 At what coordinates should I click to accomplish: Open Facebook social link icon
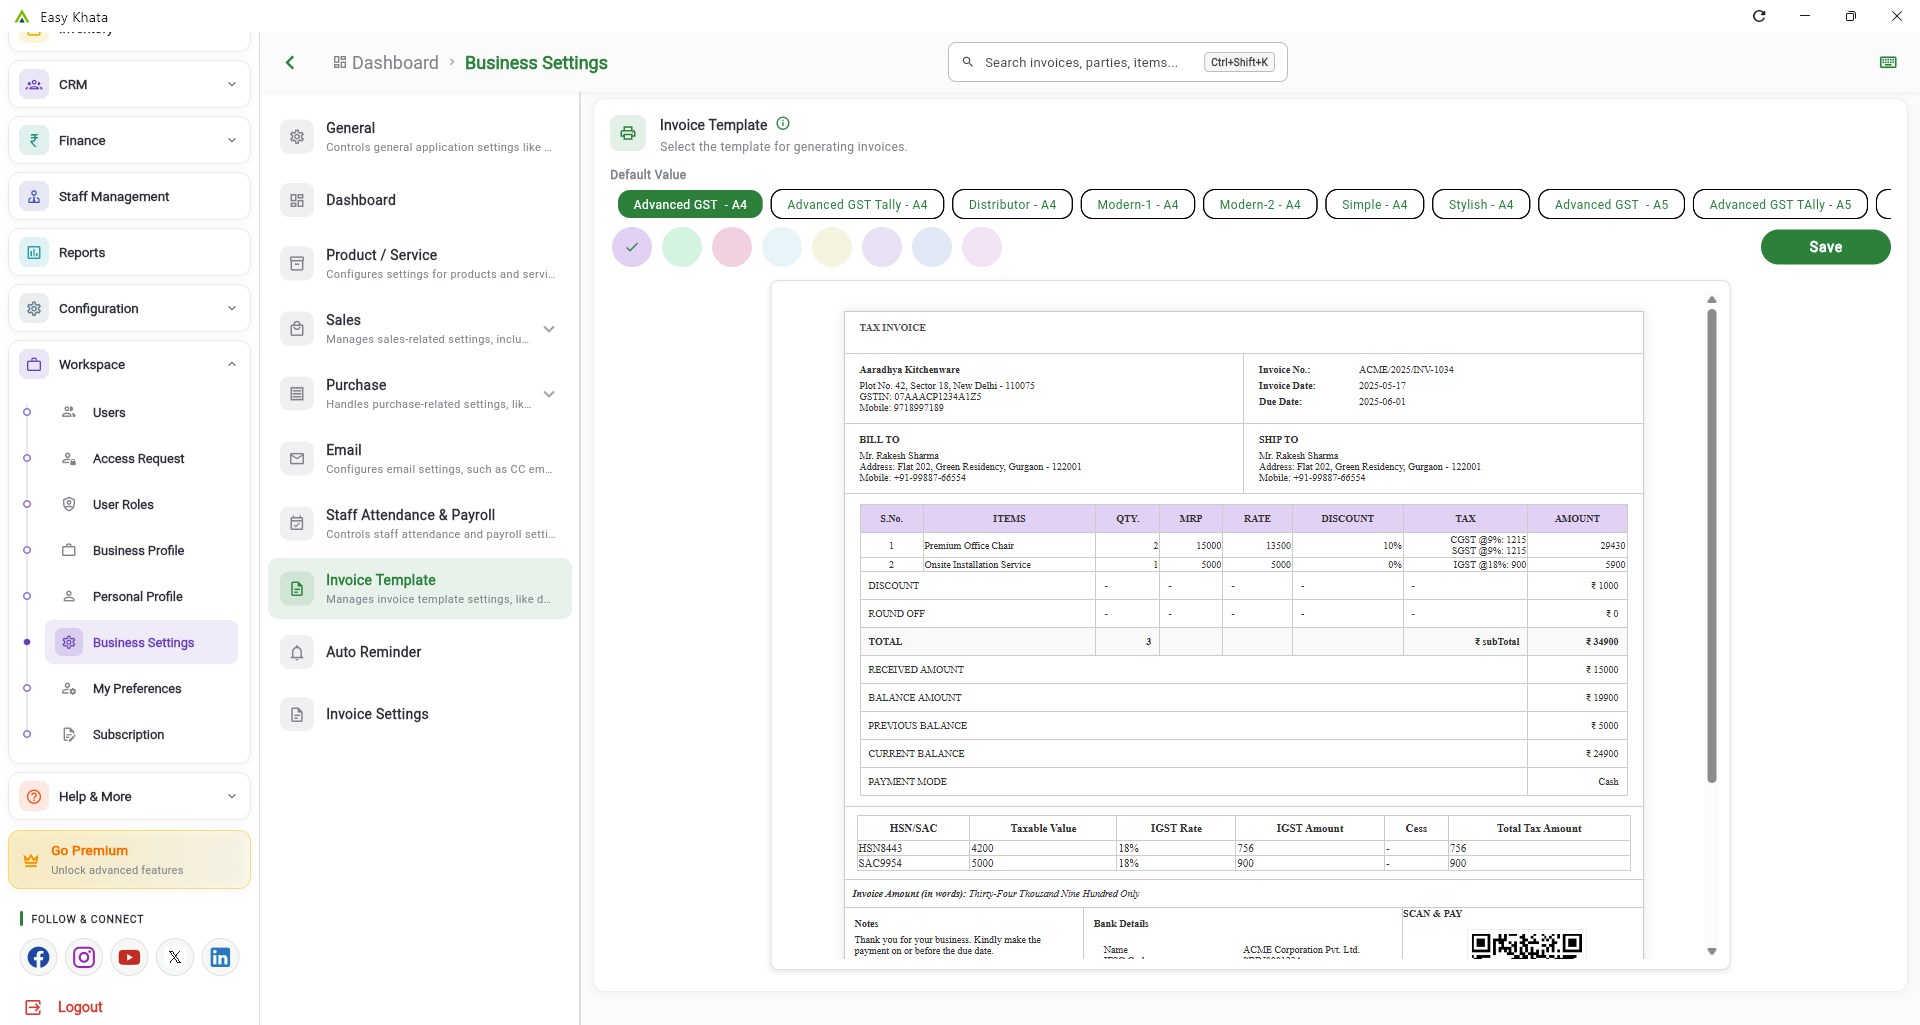coord(38,957)
